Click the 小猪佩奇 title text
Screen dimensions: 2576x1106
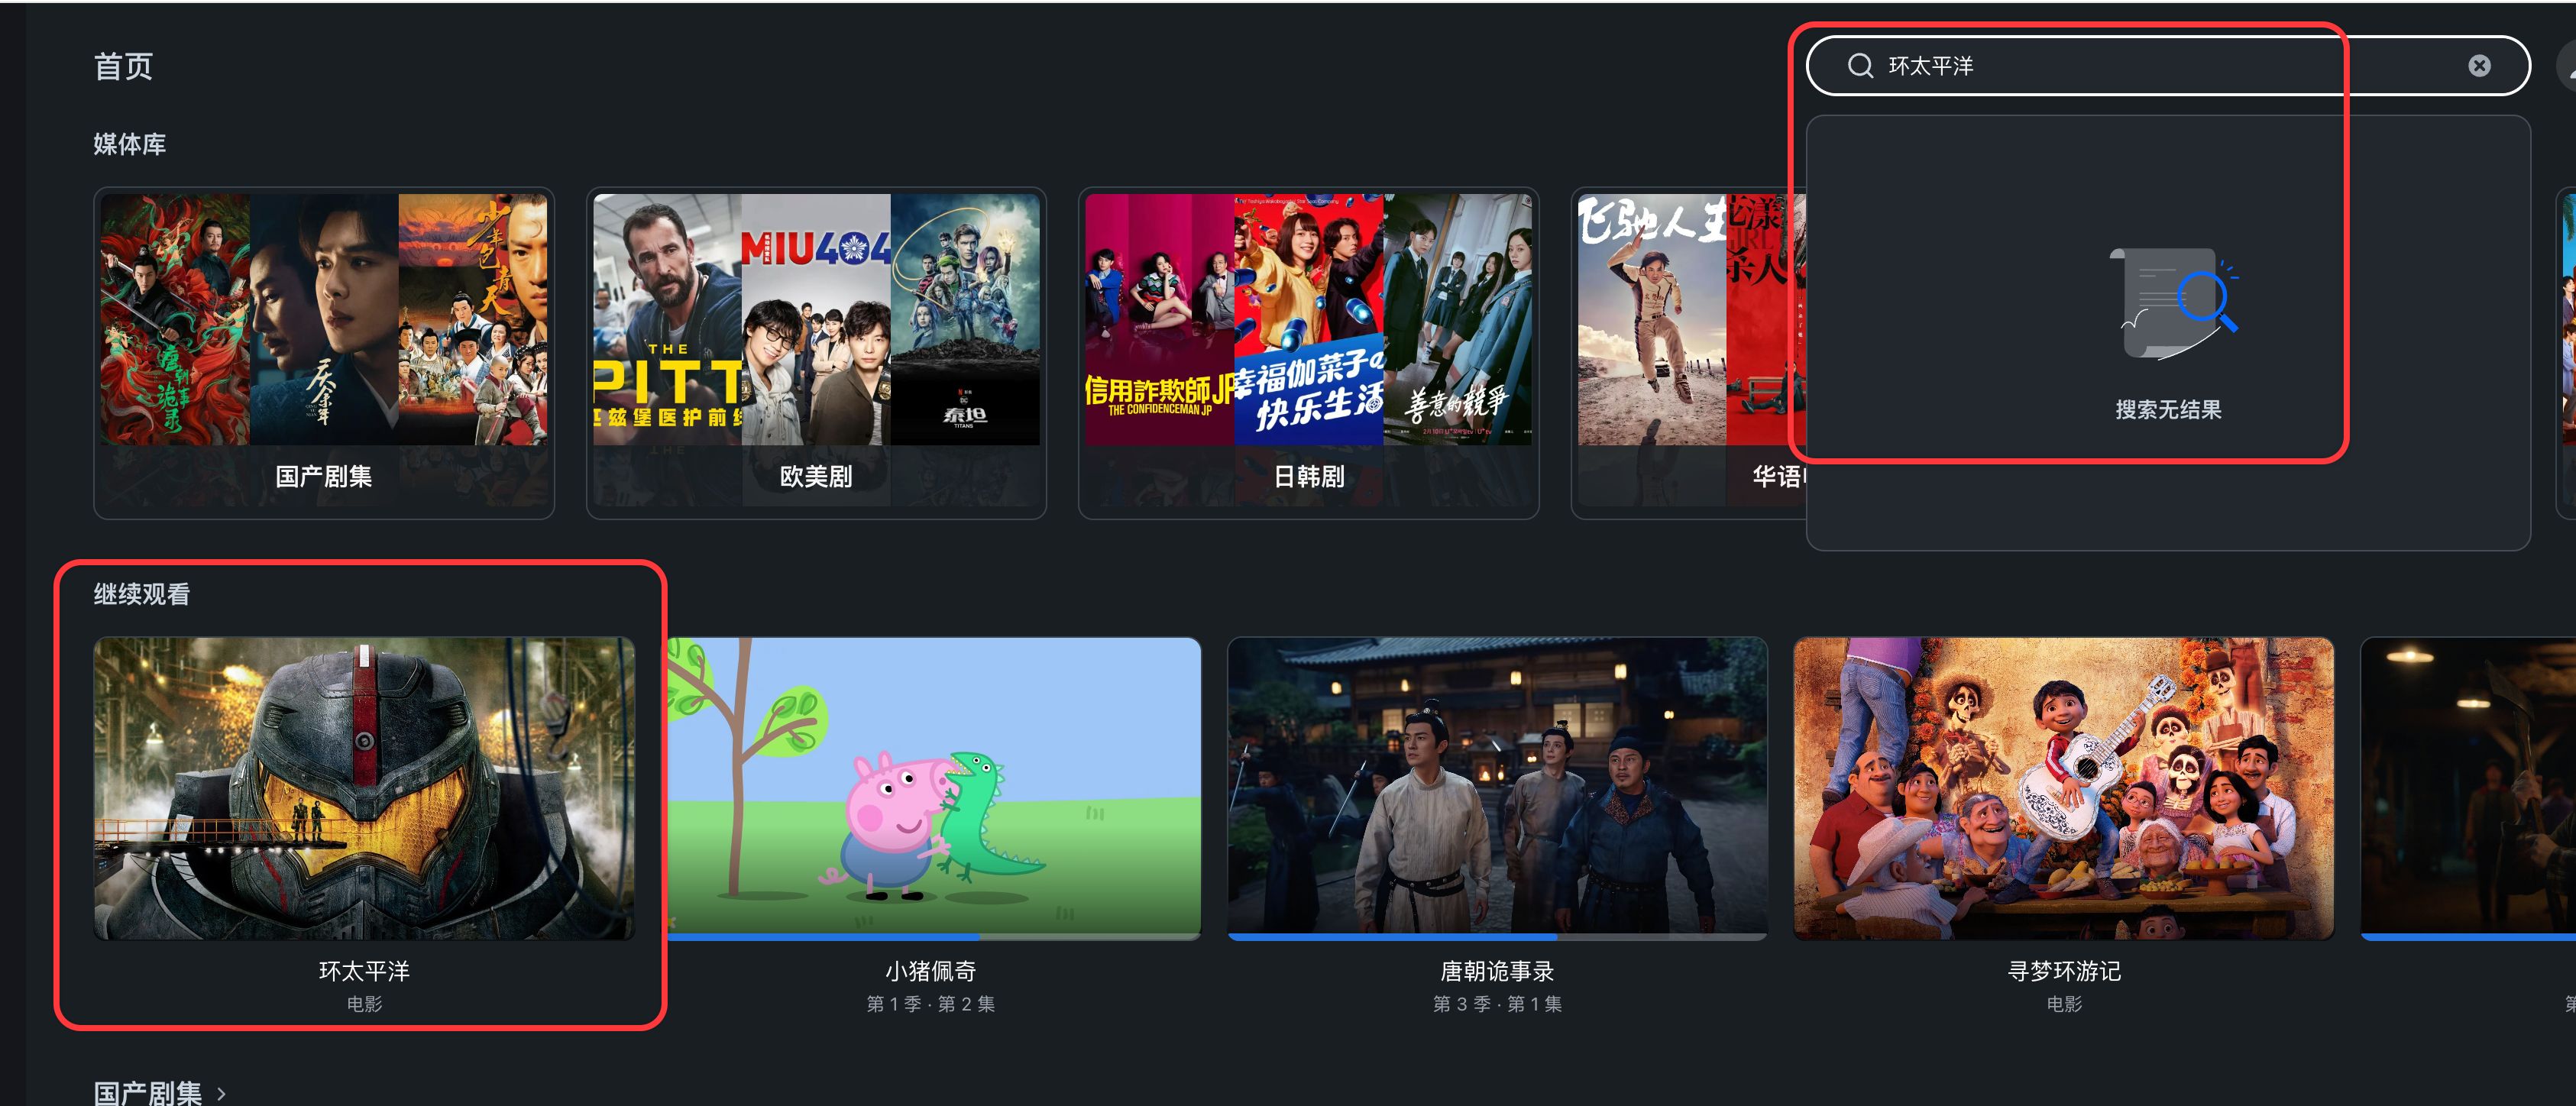931,971
